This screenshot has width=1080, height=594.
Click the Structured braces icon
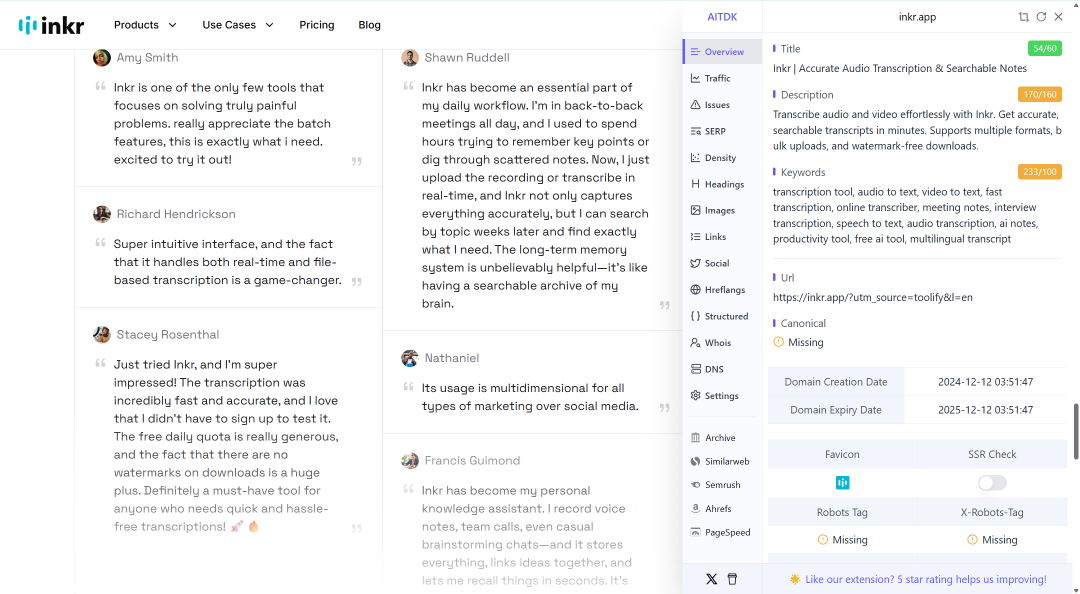tap(696, 316)
